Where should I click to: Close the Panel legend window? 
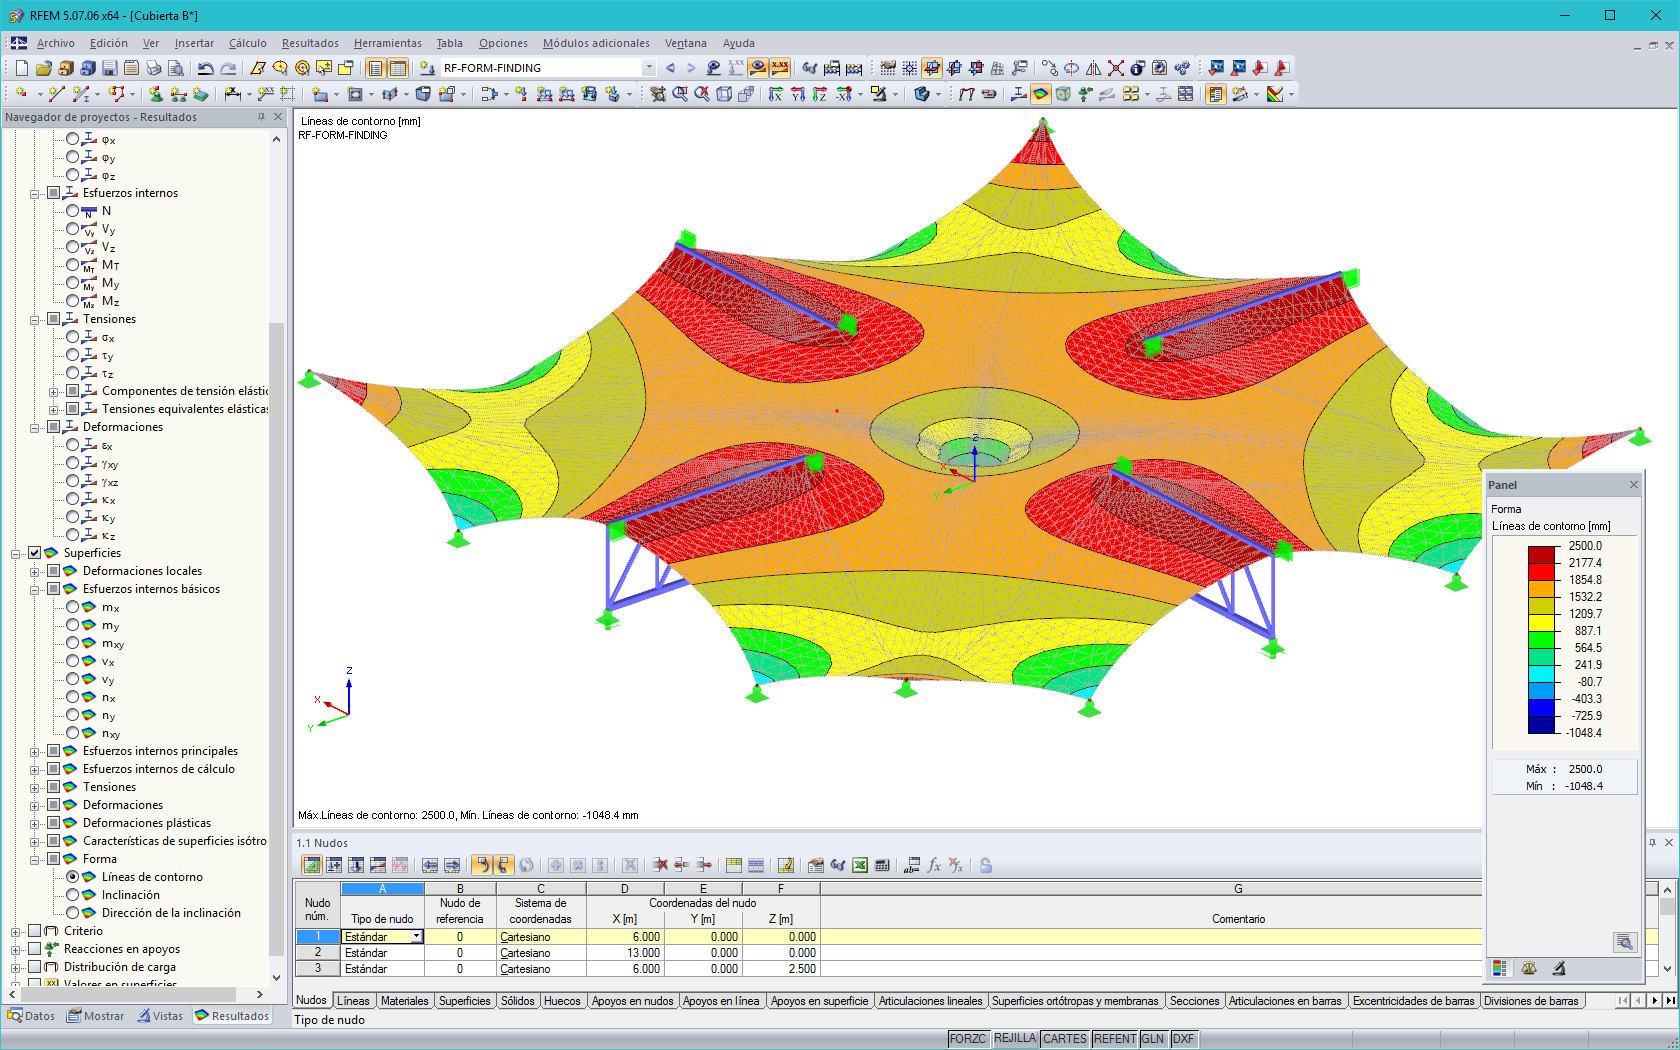1634,485
